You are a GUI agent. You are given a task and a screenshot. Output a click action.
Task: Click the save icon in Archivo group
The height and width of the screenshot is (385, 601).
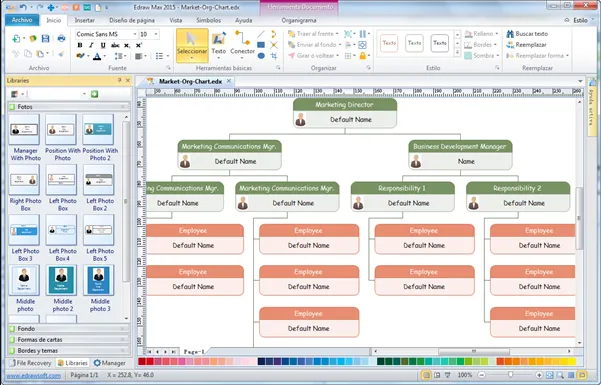[46, 38]
